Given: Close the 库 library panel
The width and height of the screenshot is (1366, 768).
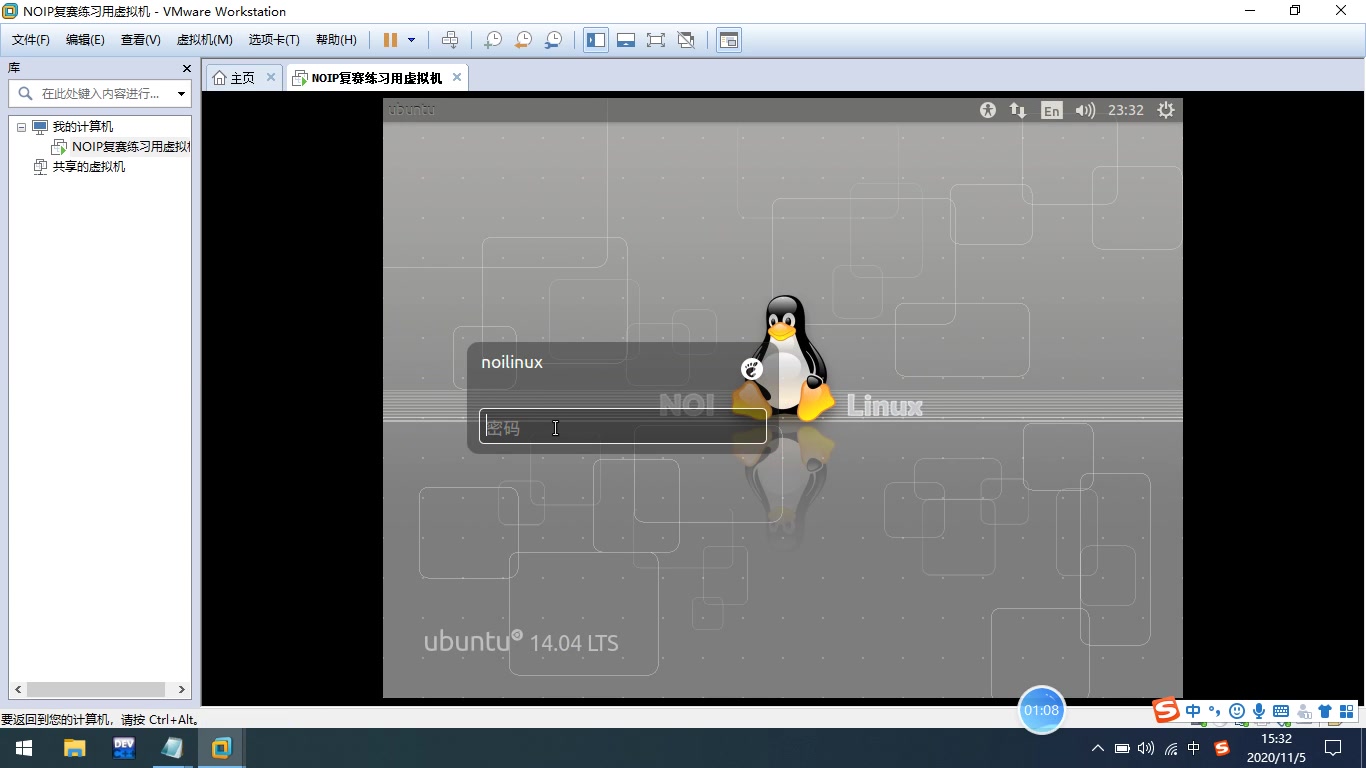Looking at the screenshot, I should tap(186, 68).
